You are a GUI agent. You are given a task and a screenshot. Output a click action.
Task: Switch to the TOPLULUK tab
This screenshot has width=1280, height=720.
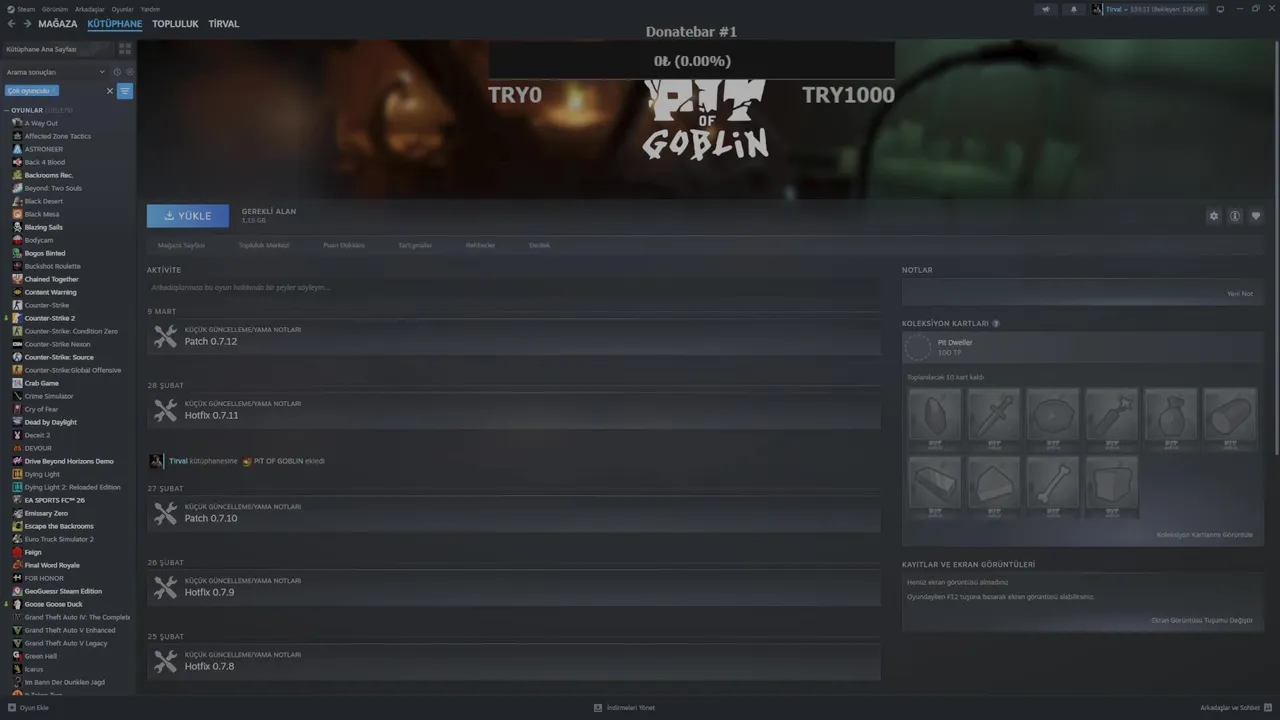[x=175, y=24]
